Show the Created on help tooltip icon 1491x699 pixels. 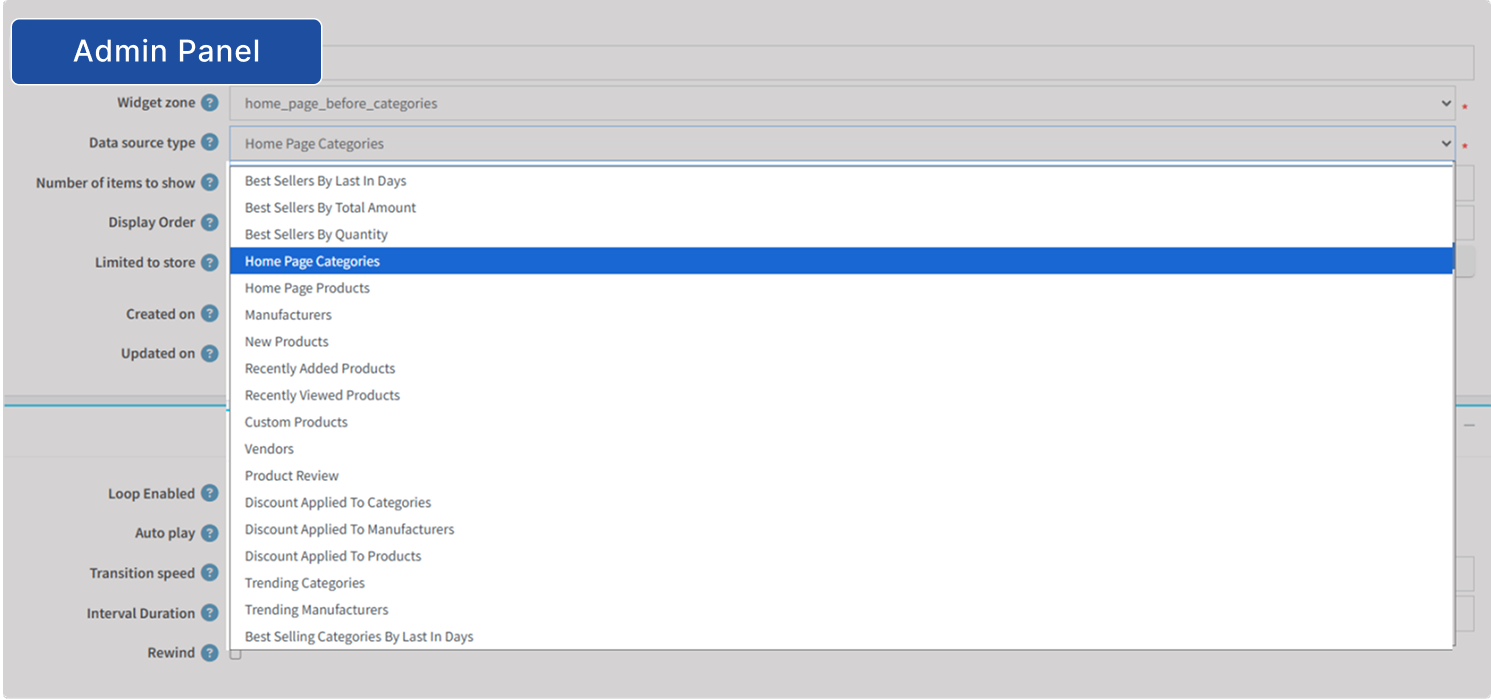[x=209, y=314]
